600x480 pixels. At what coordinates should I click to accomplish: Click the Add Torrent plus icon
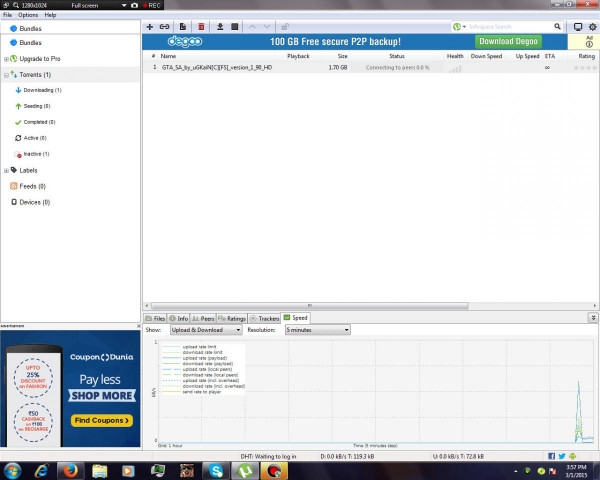pyautogui.click(x=150, y=26)
